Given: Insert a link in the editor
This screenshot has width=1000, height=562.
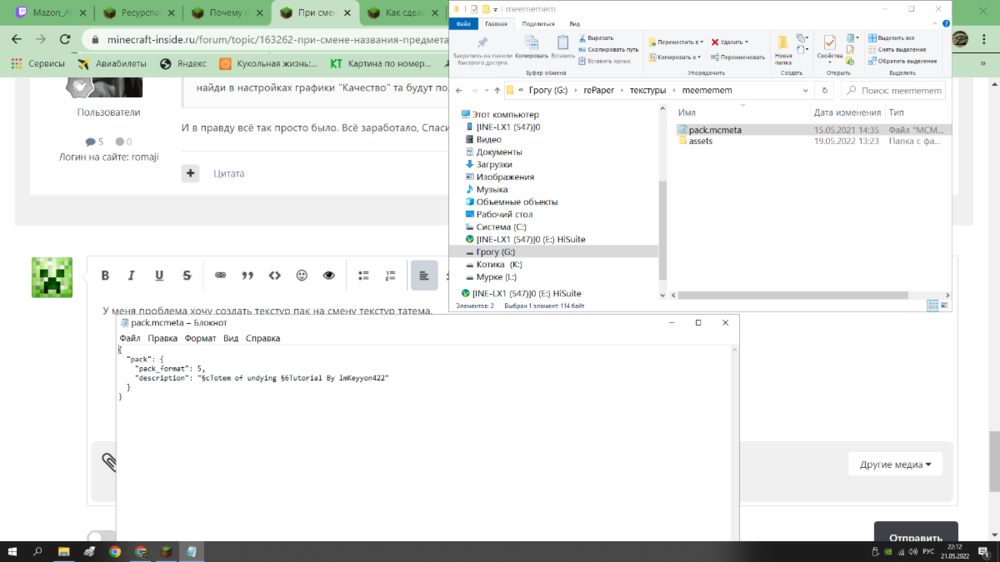Looking at the screenshot, I should [220, 276].
